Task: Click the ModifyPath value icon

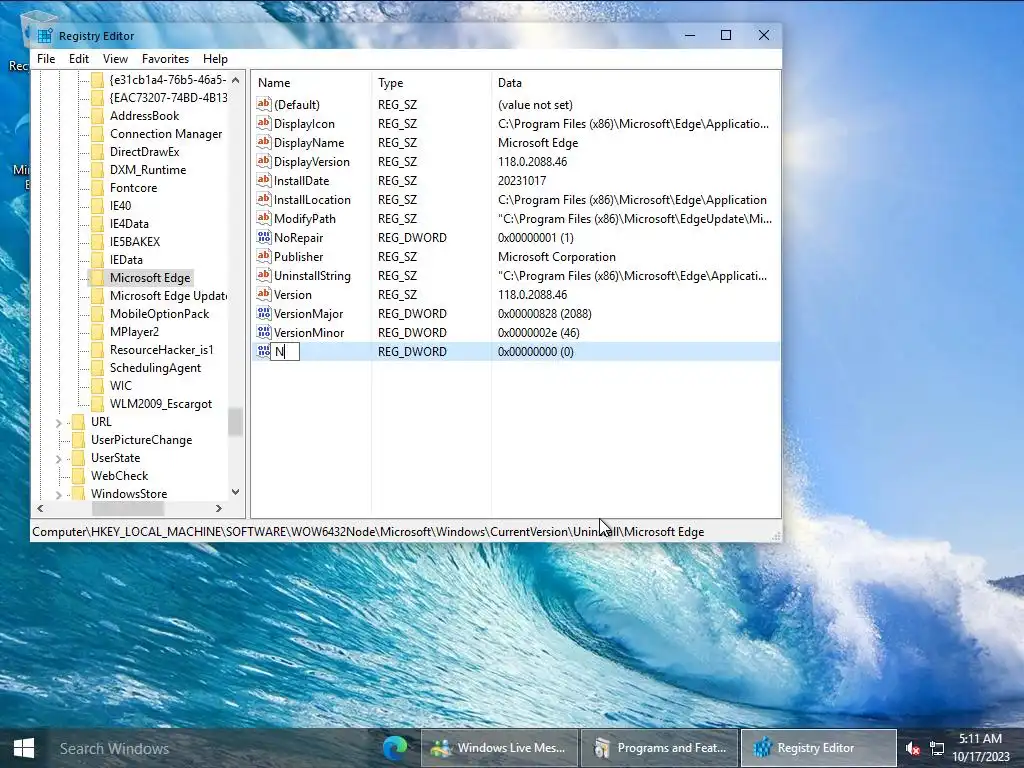Action: 263,219
